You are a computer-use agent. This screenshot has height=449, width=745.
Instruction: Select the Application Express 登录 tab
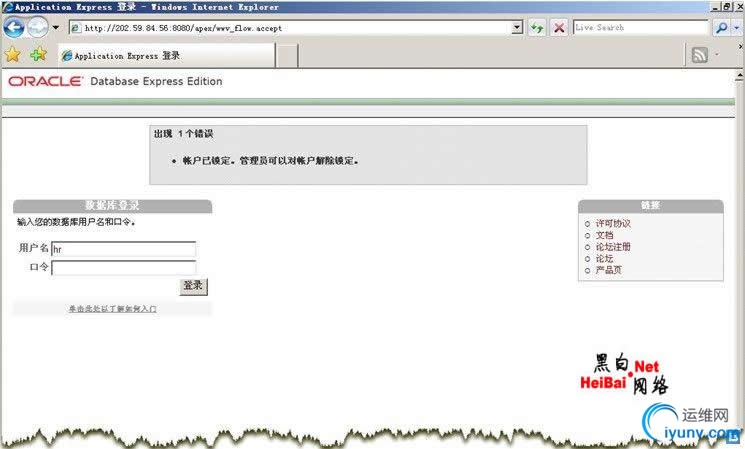(166, 56)
